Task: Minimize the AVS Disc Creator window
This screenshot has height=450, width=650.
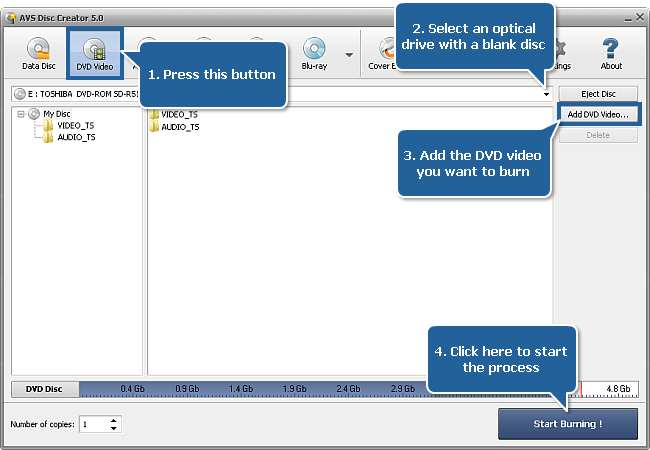Action: coord(628,19)
